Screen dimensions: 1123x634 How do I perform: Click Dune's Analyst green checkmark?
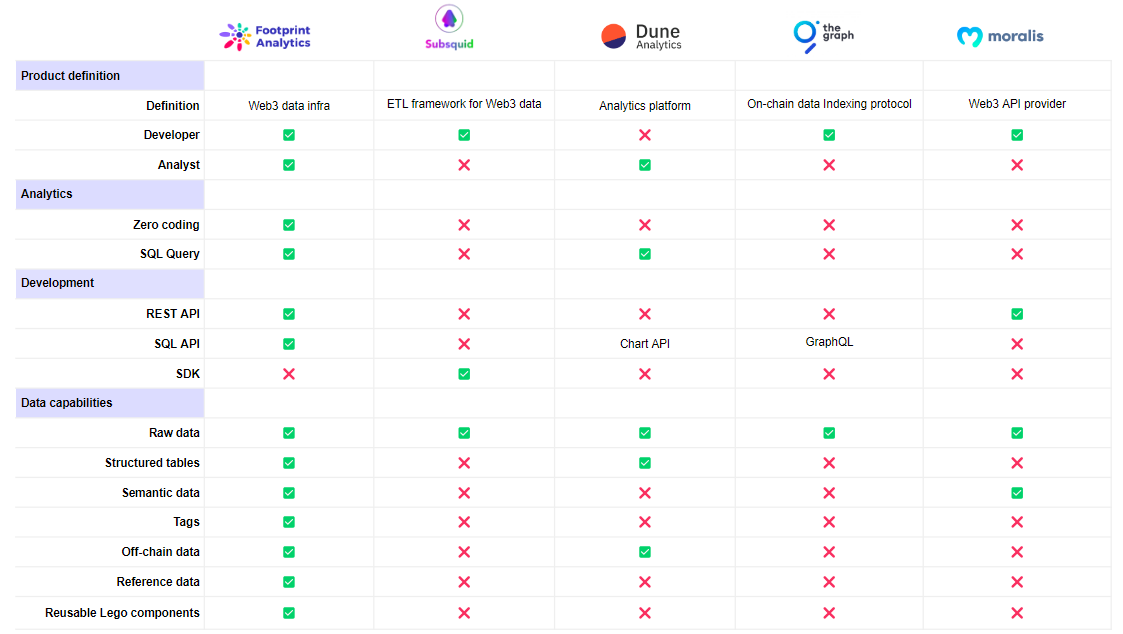point(645,165)
